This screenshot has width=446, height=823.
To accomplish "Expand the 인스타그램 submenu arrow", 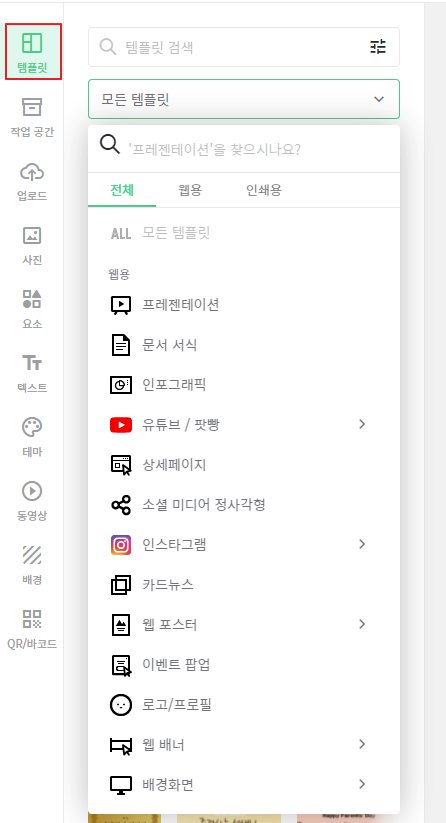I will click(362, 544).
